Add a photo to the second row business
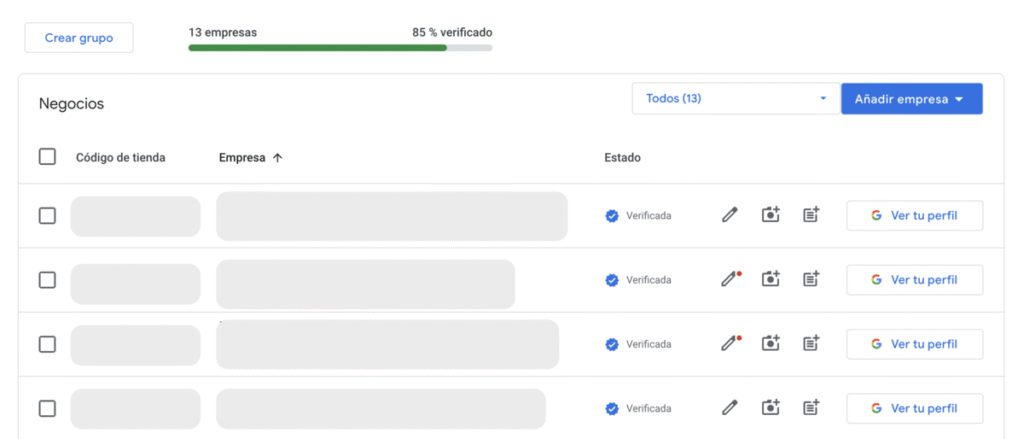The image size is (1024, 439). pyautogui.click(x=771, y=278)
